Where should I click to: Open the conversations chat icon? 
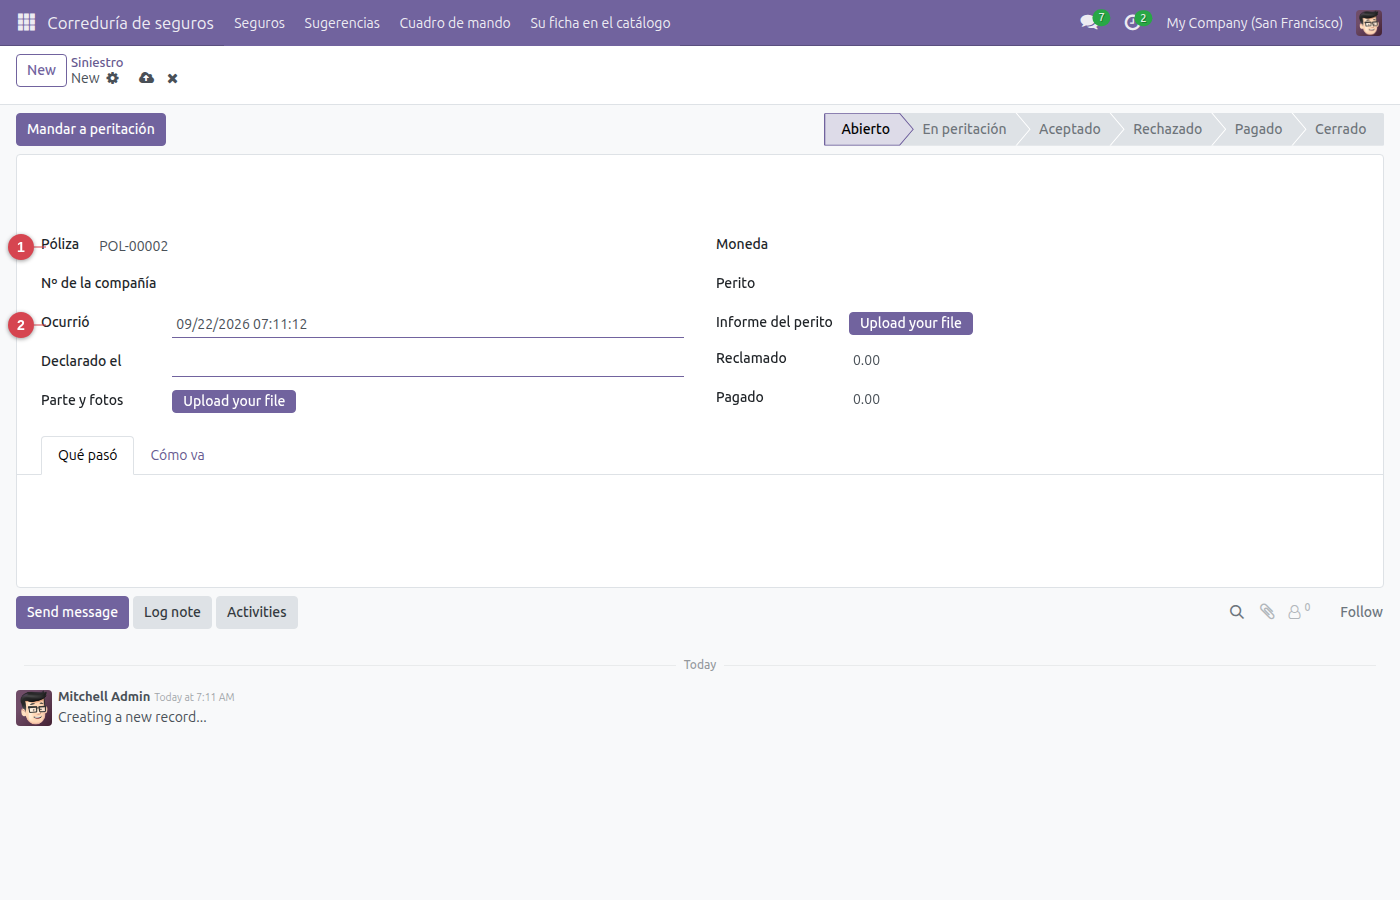[1090, 22]
